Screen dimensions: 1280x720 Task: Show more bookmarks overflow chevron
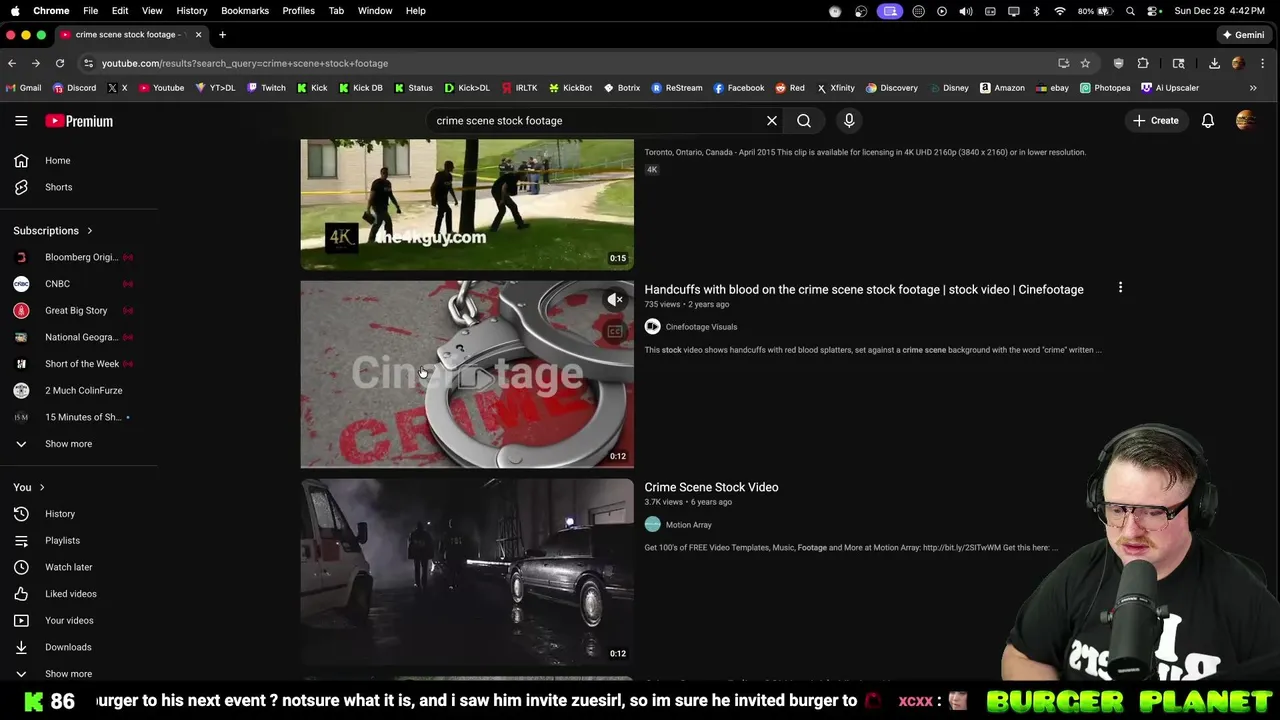pyautogui.click(x=1253, y=88)
